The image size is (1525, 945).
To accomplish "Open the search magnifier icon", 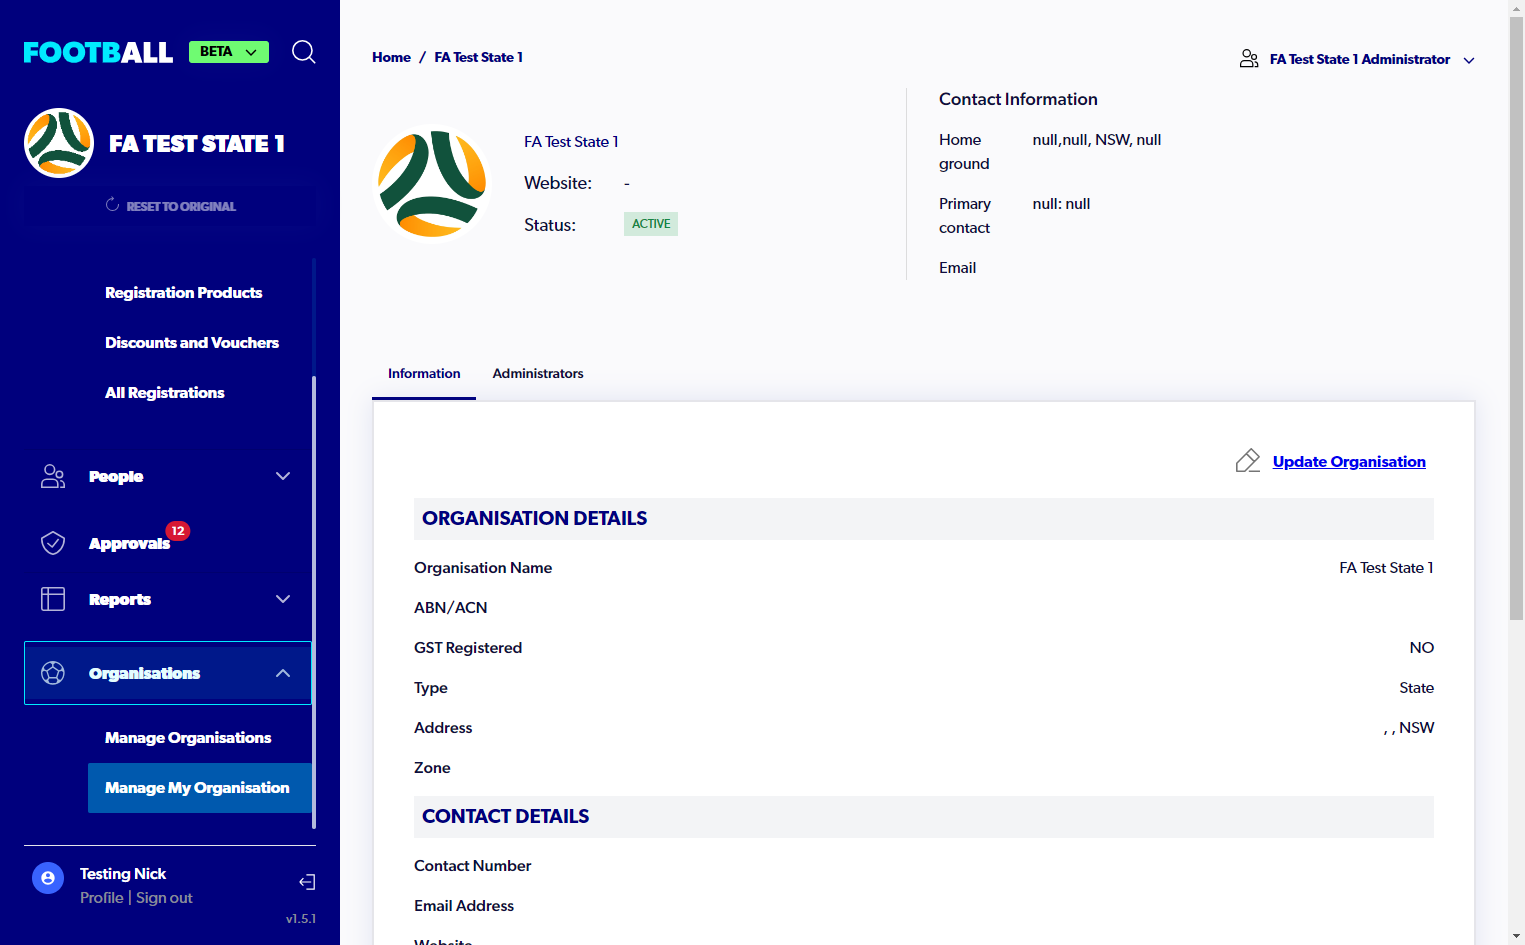I will pos(304,52).
